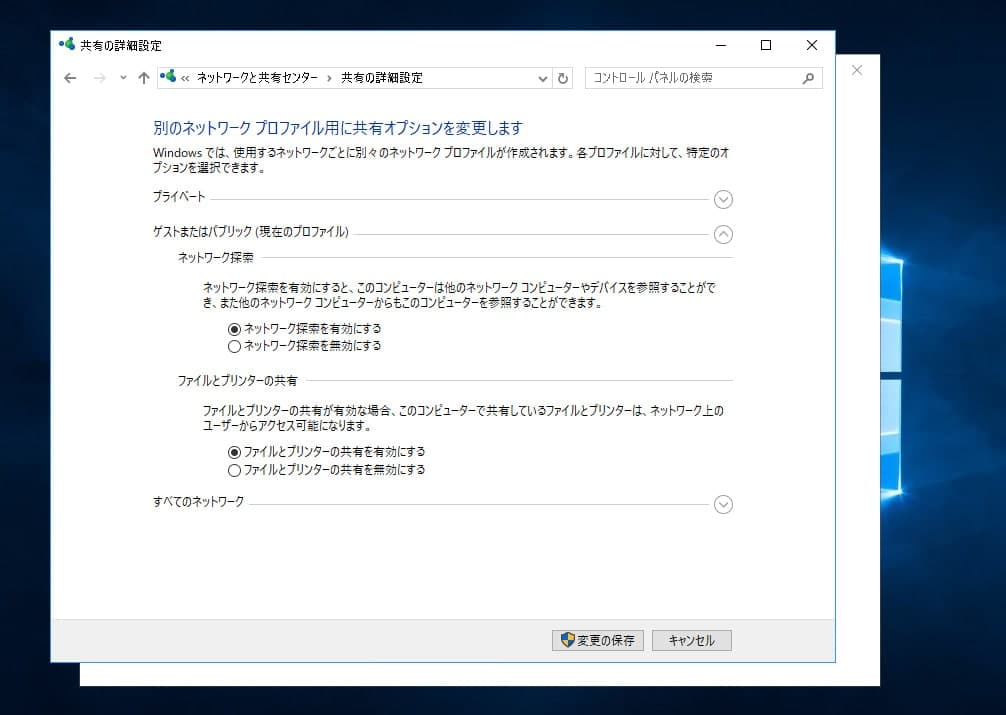Open the recent locations dropdown arrow

tap(123, 78)
